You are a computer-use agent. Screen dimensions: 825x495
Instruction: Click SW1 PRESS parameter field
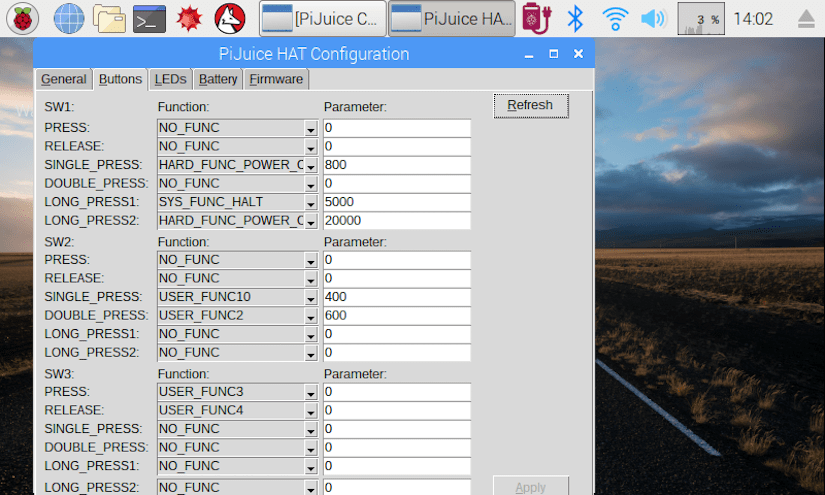pyautogui.click(x=397, y=128)
